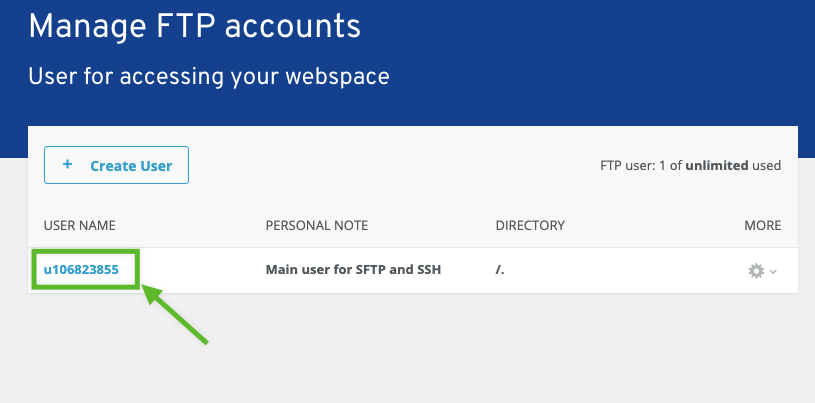The height and width of the screenshot is (403, 815).
Task: Click the Create User button
Action: pyautogui.click(x=116, y=166)
